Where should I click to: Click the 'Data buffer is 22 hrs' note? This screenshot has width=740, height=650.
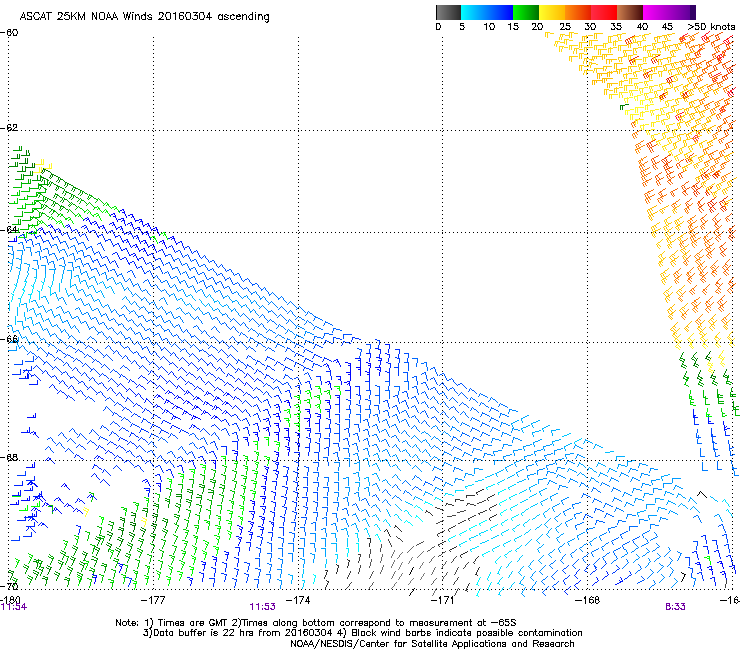click(238, 633)
